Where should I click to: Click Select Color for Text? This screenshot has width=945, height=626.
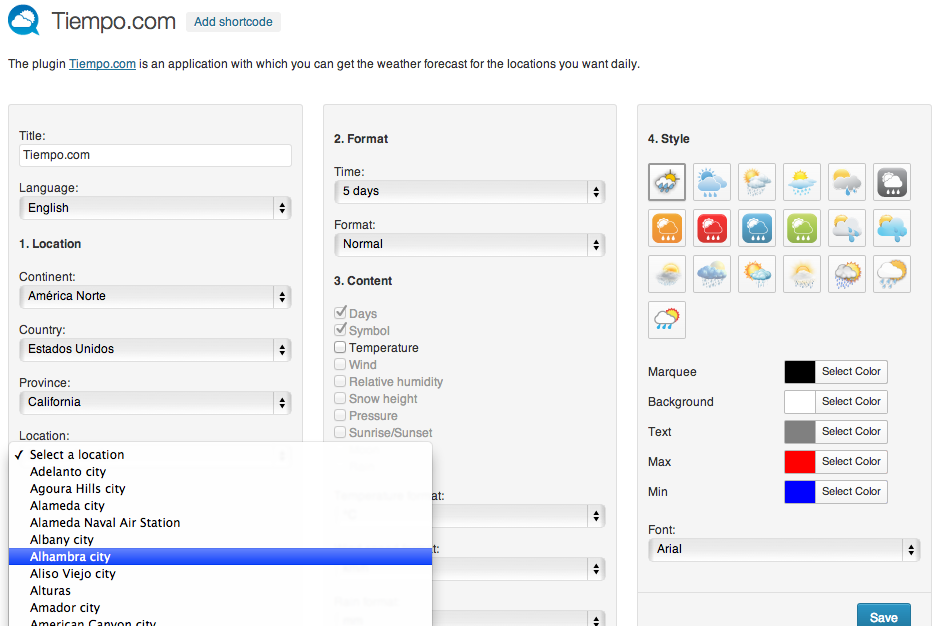click(851, 431)
